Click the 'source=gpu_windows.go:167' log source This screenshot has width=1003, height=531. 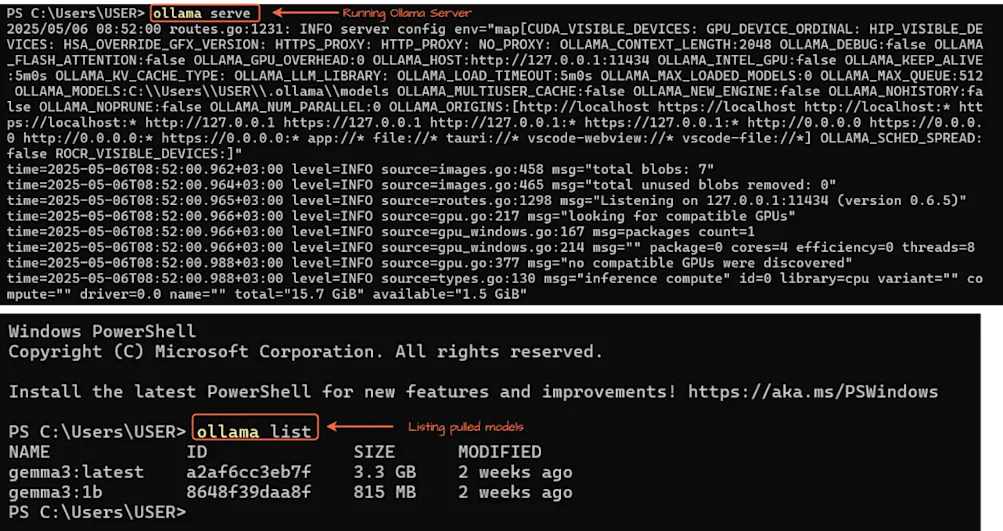pyautogui.click(x=483, y=232)
